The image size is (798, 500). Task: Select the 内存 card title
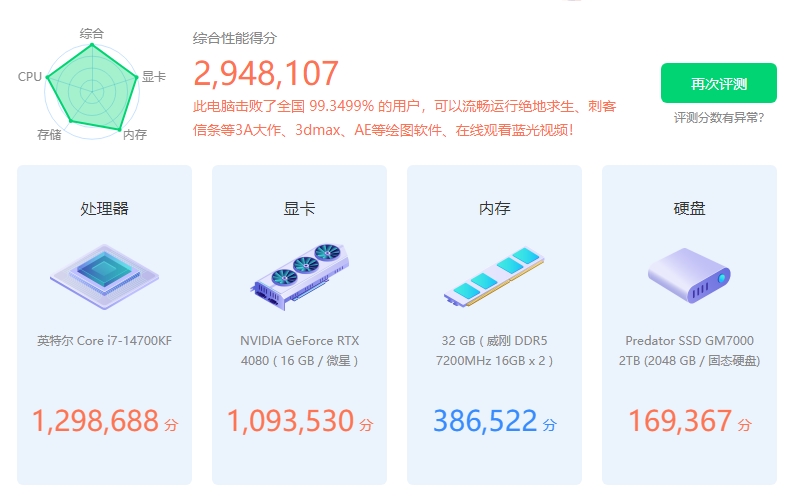pos(494,208)
